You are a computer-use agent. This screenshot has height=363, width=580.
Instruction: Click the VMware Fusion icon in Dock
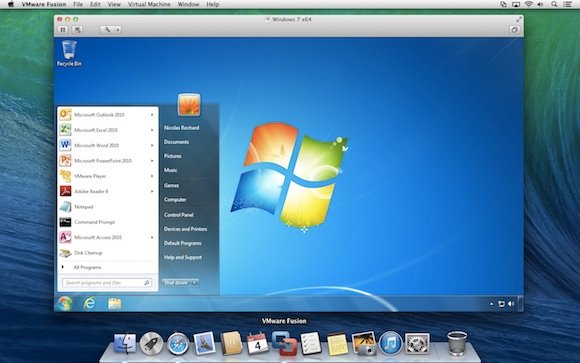click(284, 343)
